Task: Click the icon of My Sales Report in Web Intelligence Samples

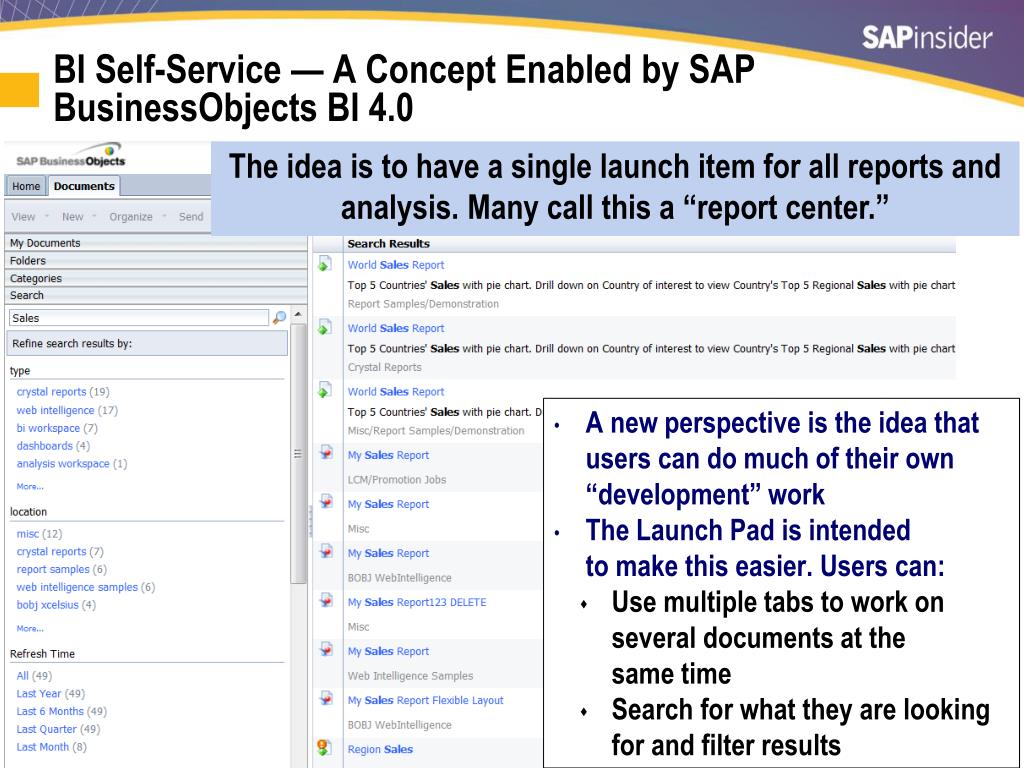Action: (x=326, y=649)
